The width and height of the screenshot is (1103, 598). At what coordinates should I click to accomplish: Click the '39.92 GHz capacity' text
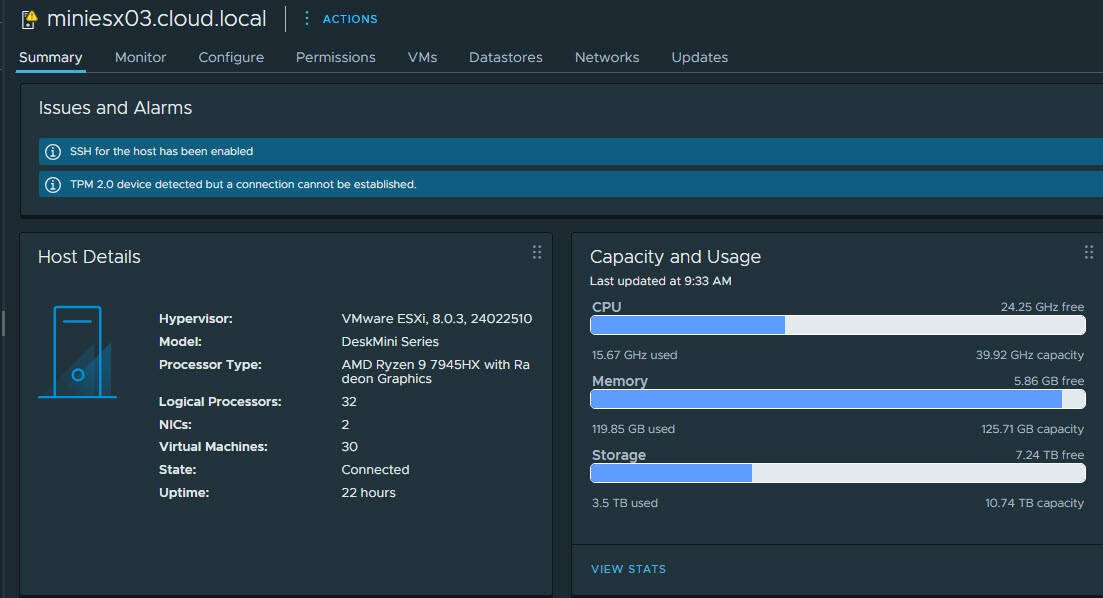tap(1030, 355)
